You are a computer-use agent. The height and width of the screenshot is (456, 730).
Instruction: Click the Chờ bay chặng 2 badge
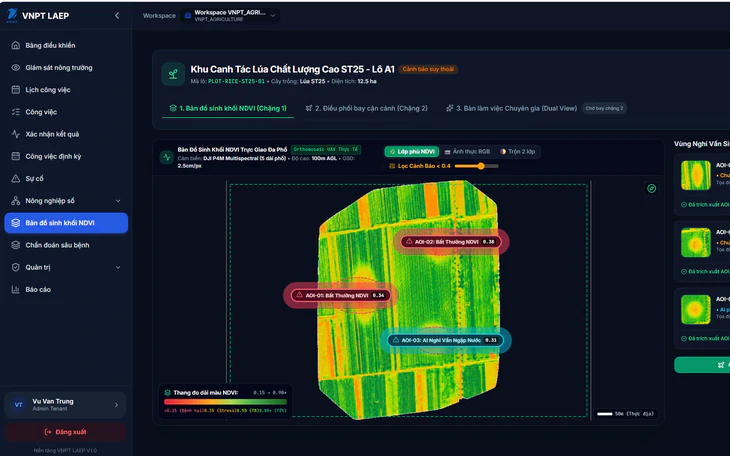click(604, 108)
